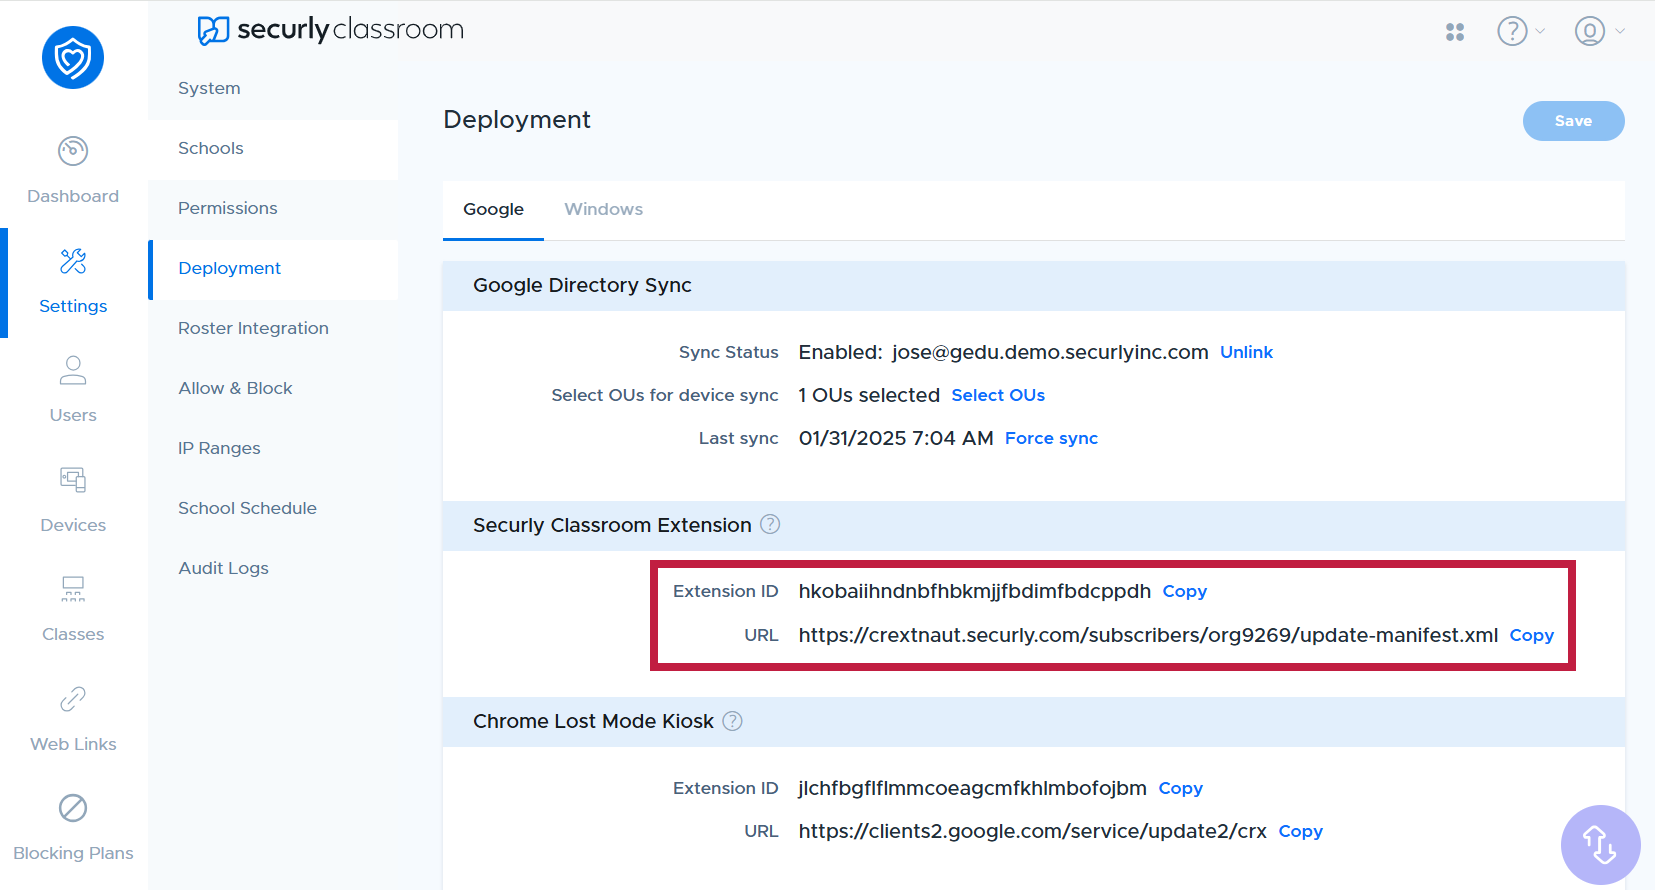The image size is (1655, 890).
Task: Click the update-manifest.xml URL text
Action: point(1148,635)
